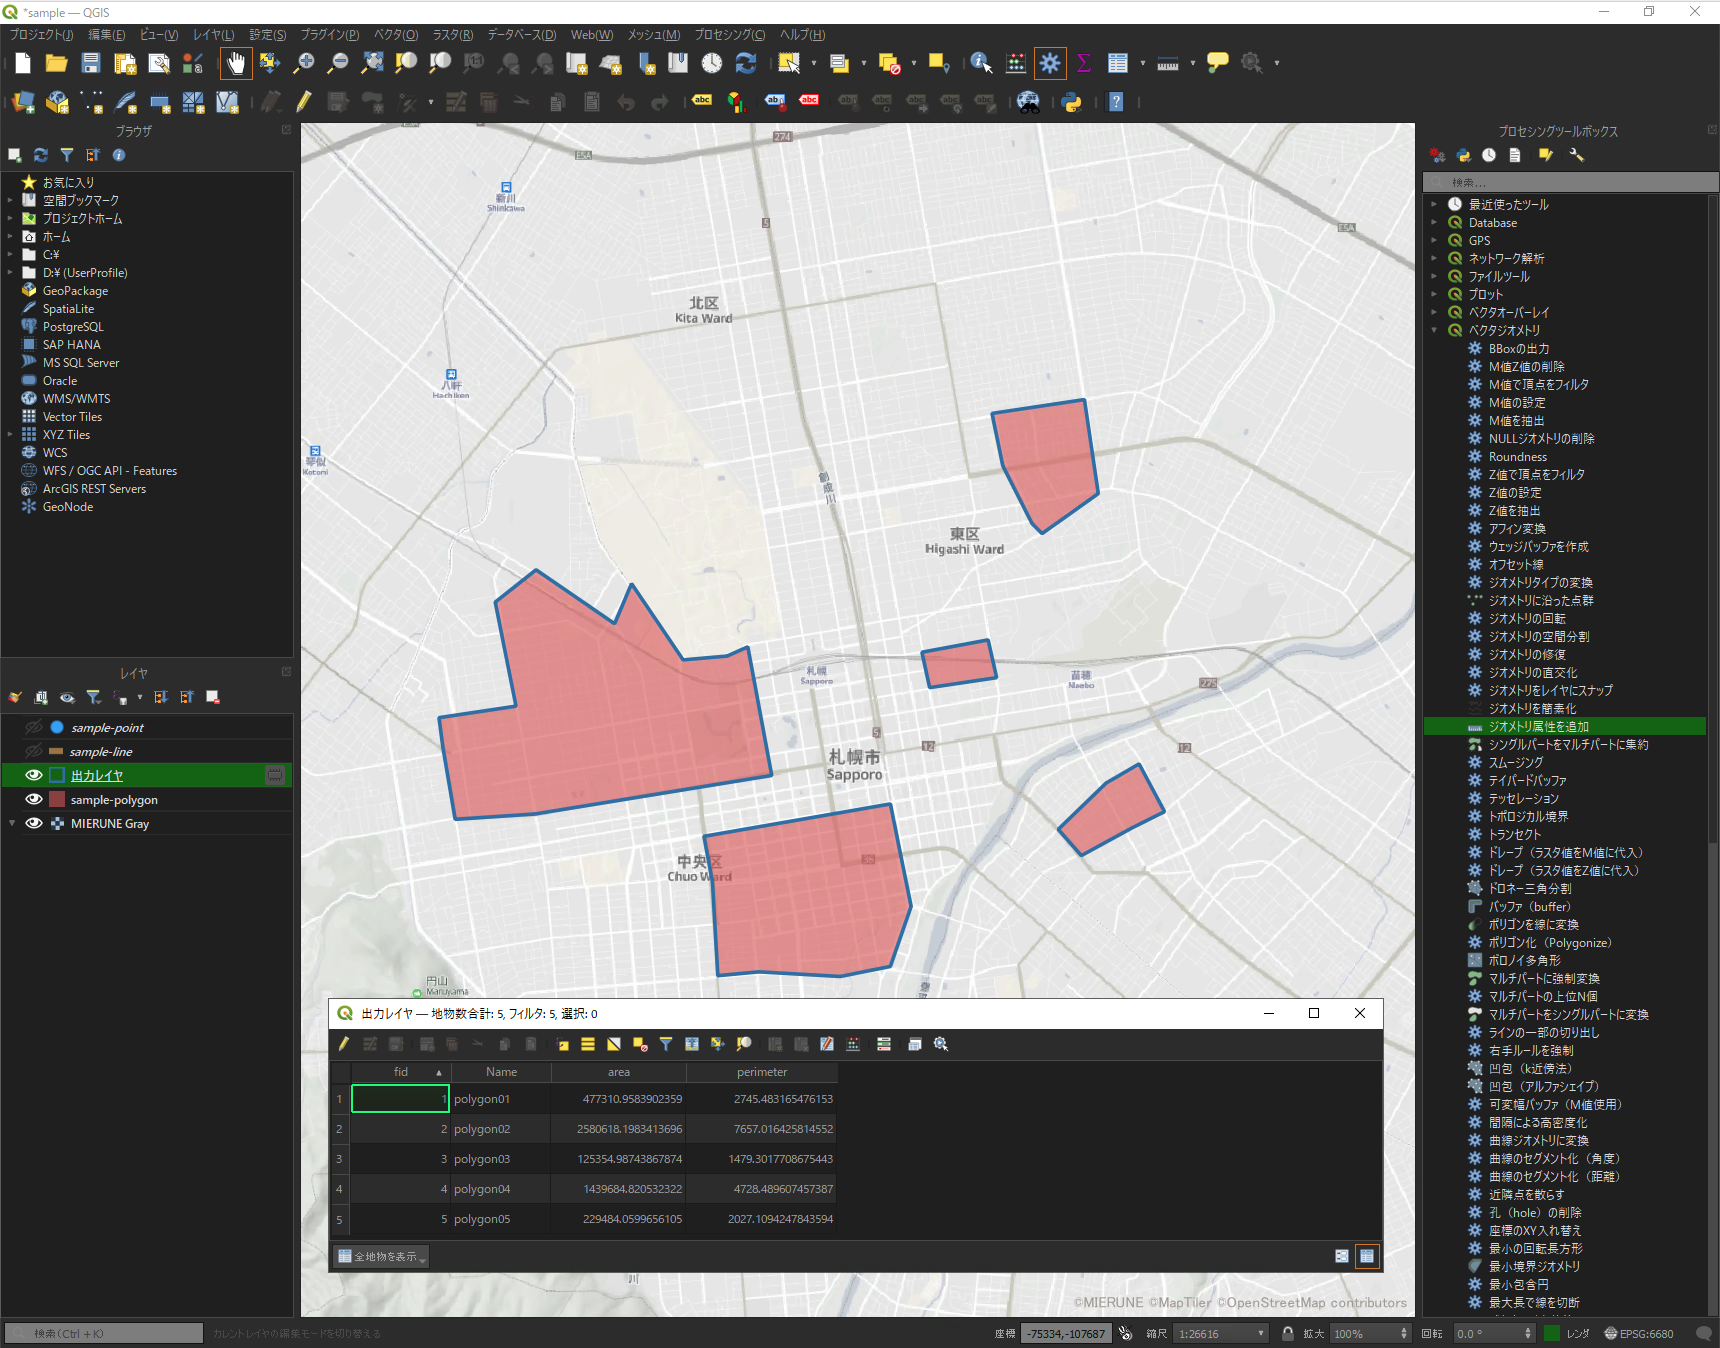Refresh the Browser panel
1720x1348 pixels.
[x=41, y=155]
